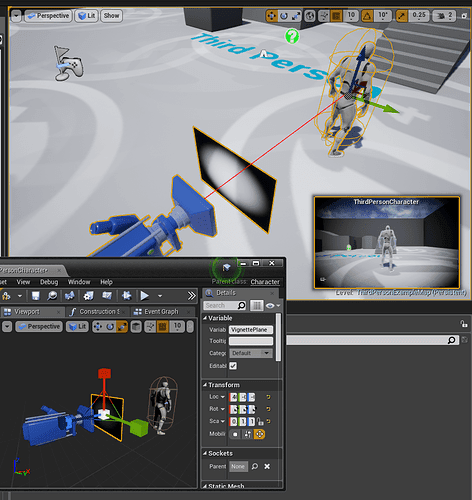Open Class Defaults toolbar icon

tap(107, 296)
